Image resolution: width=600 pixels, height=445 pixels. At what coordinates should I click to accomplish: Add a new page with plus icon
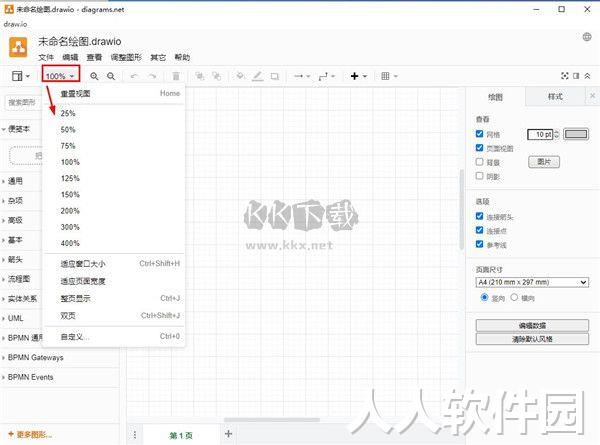(x=228, y=434)
